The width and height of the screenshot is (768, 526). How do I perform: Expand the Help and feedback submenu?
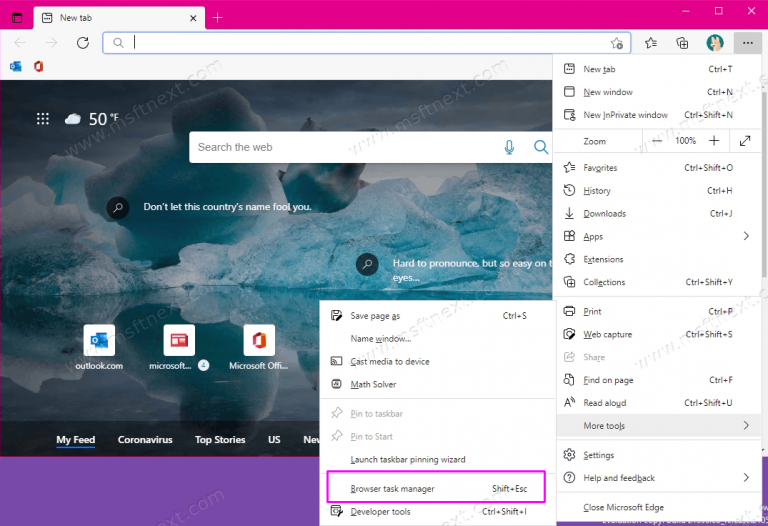pyautogui.click(x=656, y=478)
